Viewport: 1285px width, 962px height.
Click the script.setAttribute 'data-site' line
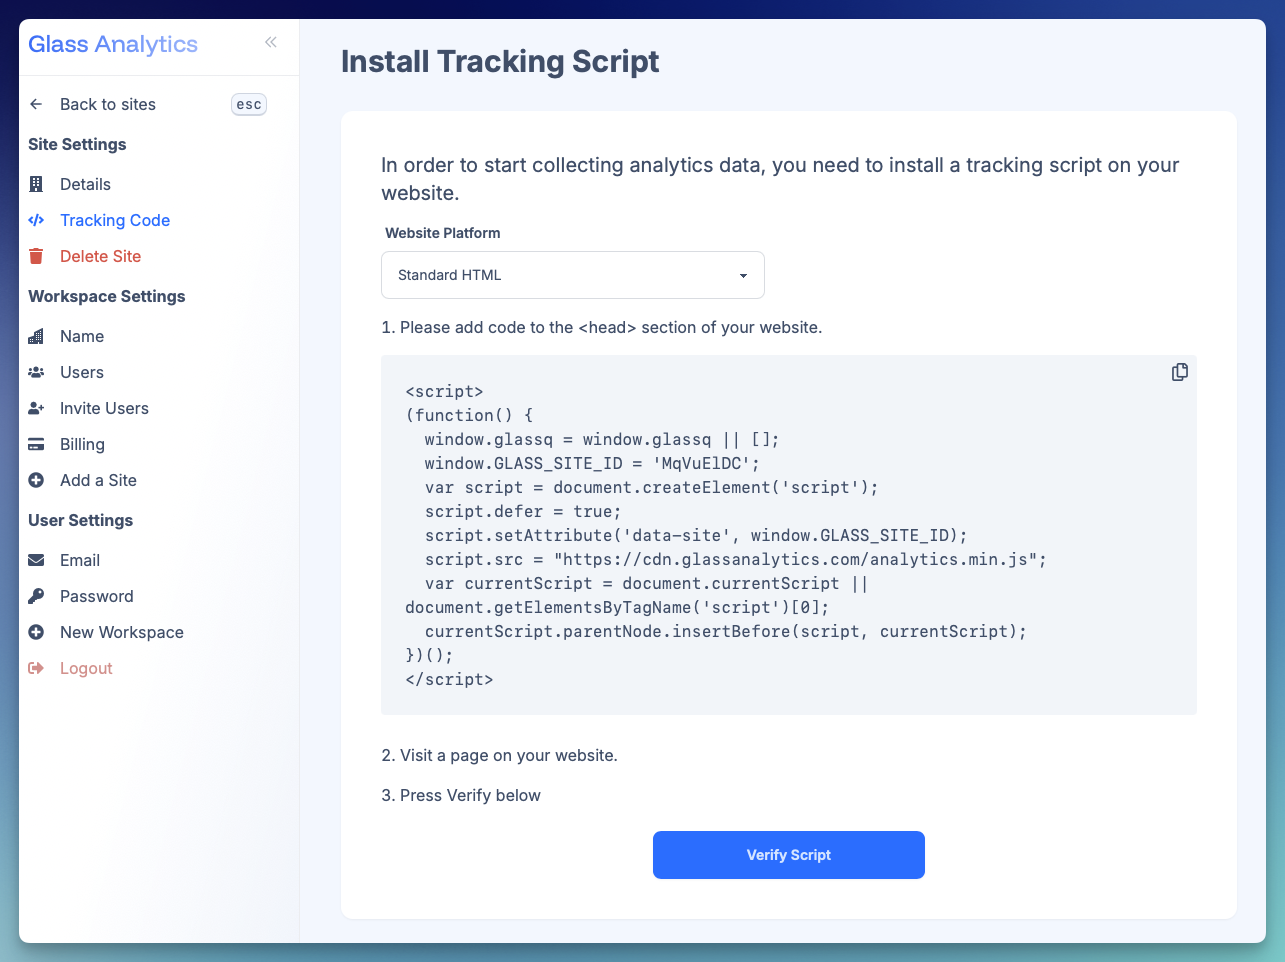tap(696, 535)
